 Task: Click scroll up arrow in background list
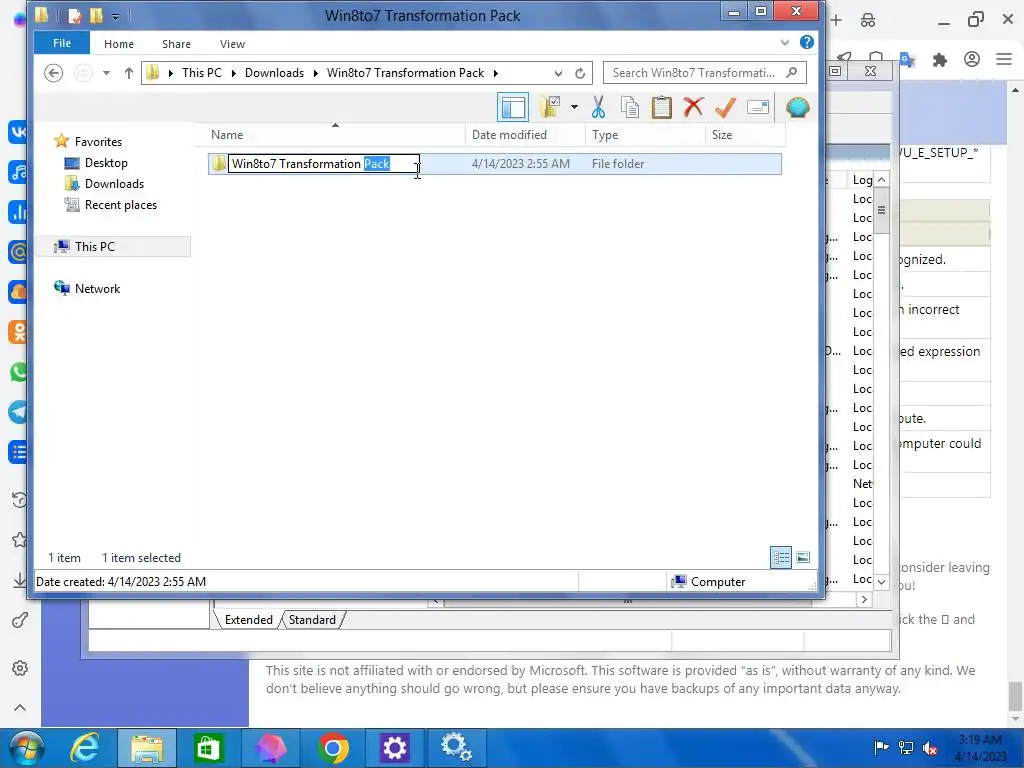882,179
